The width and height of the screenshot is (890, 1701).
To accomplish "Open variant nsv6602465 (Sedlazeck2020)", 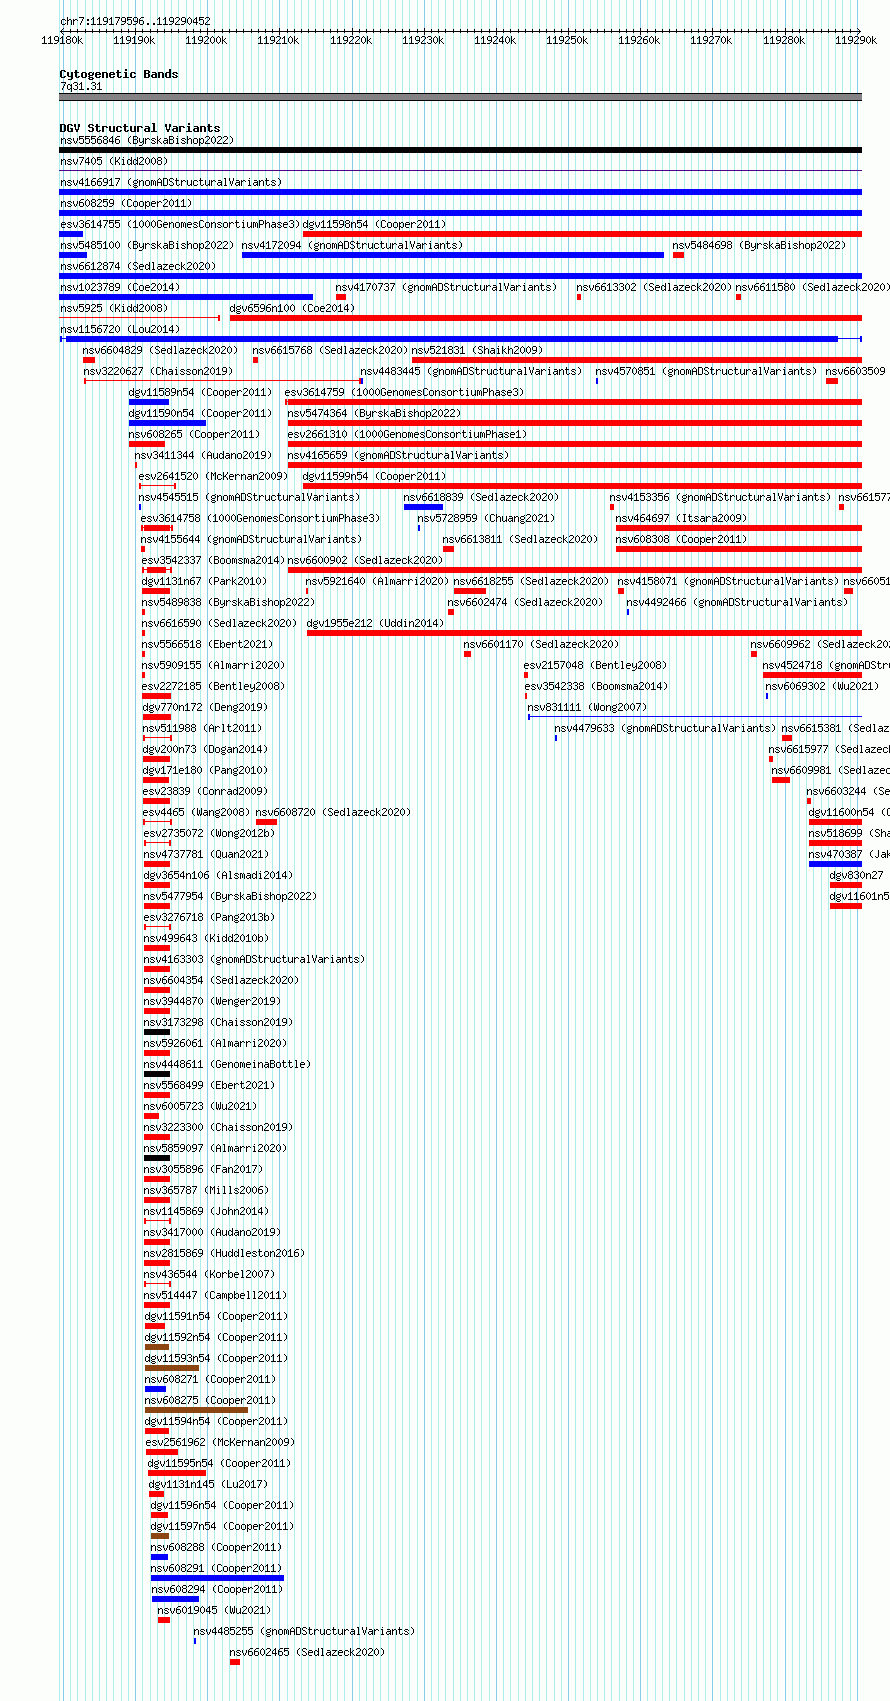I will click(x=308, y=1652).
